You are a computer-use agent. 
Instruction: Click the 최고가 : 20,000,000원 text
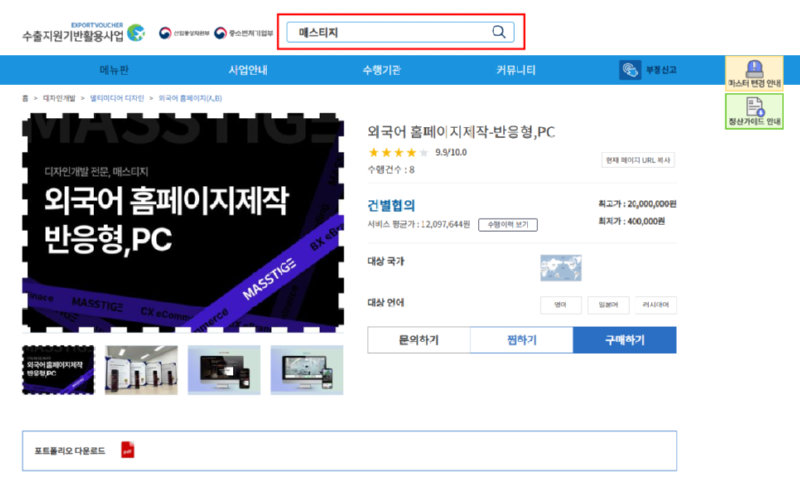coord(637,204)
